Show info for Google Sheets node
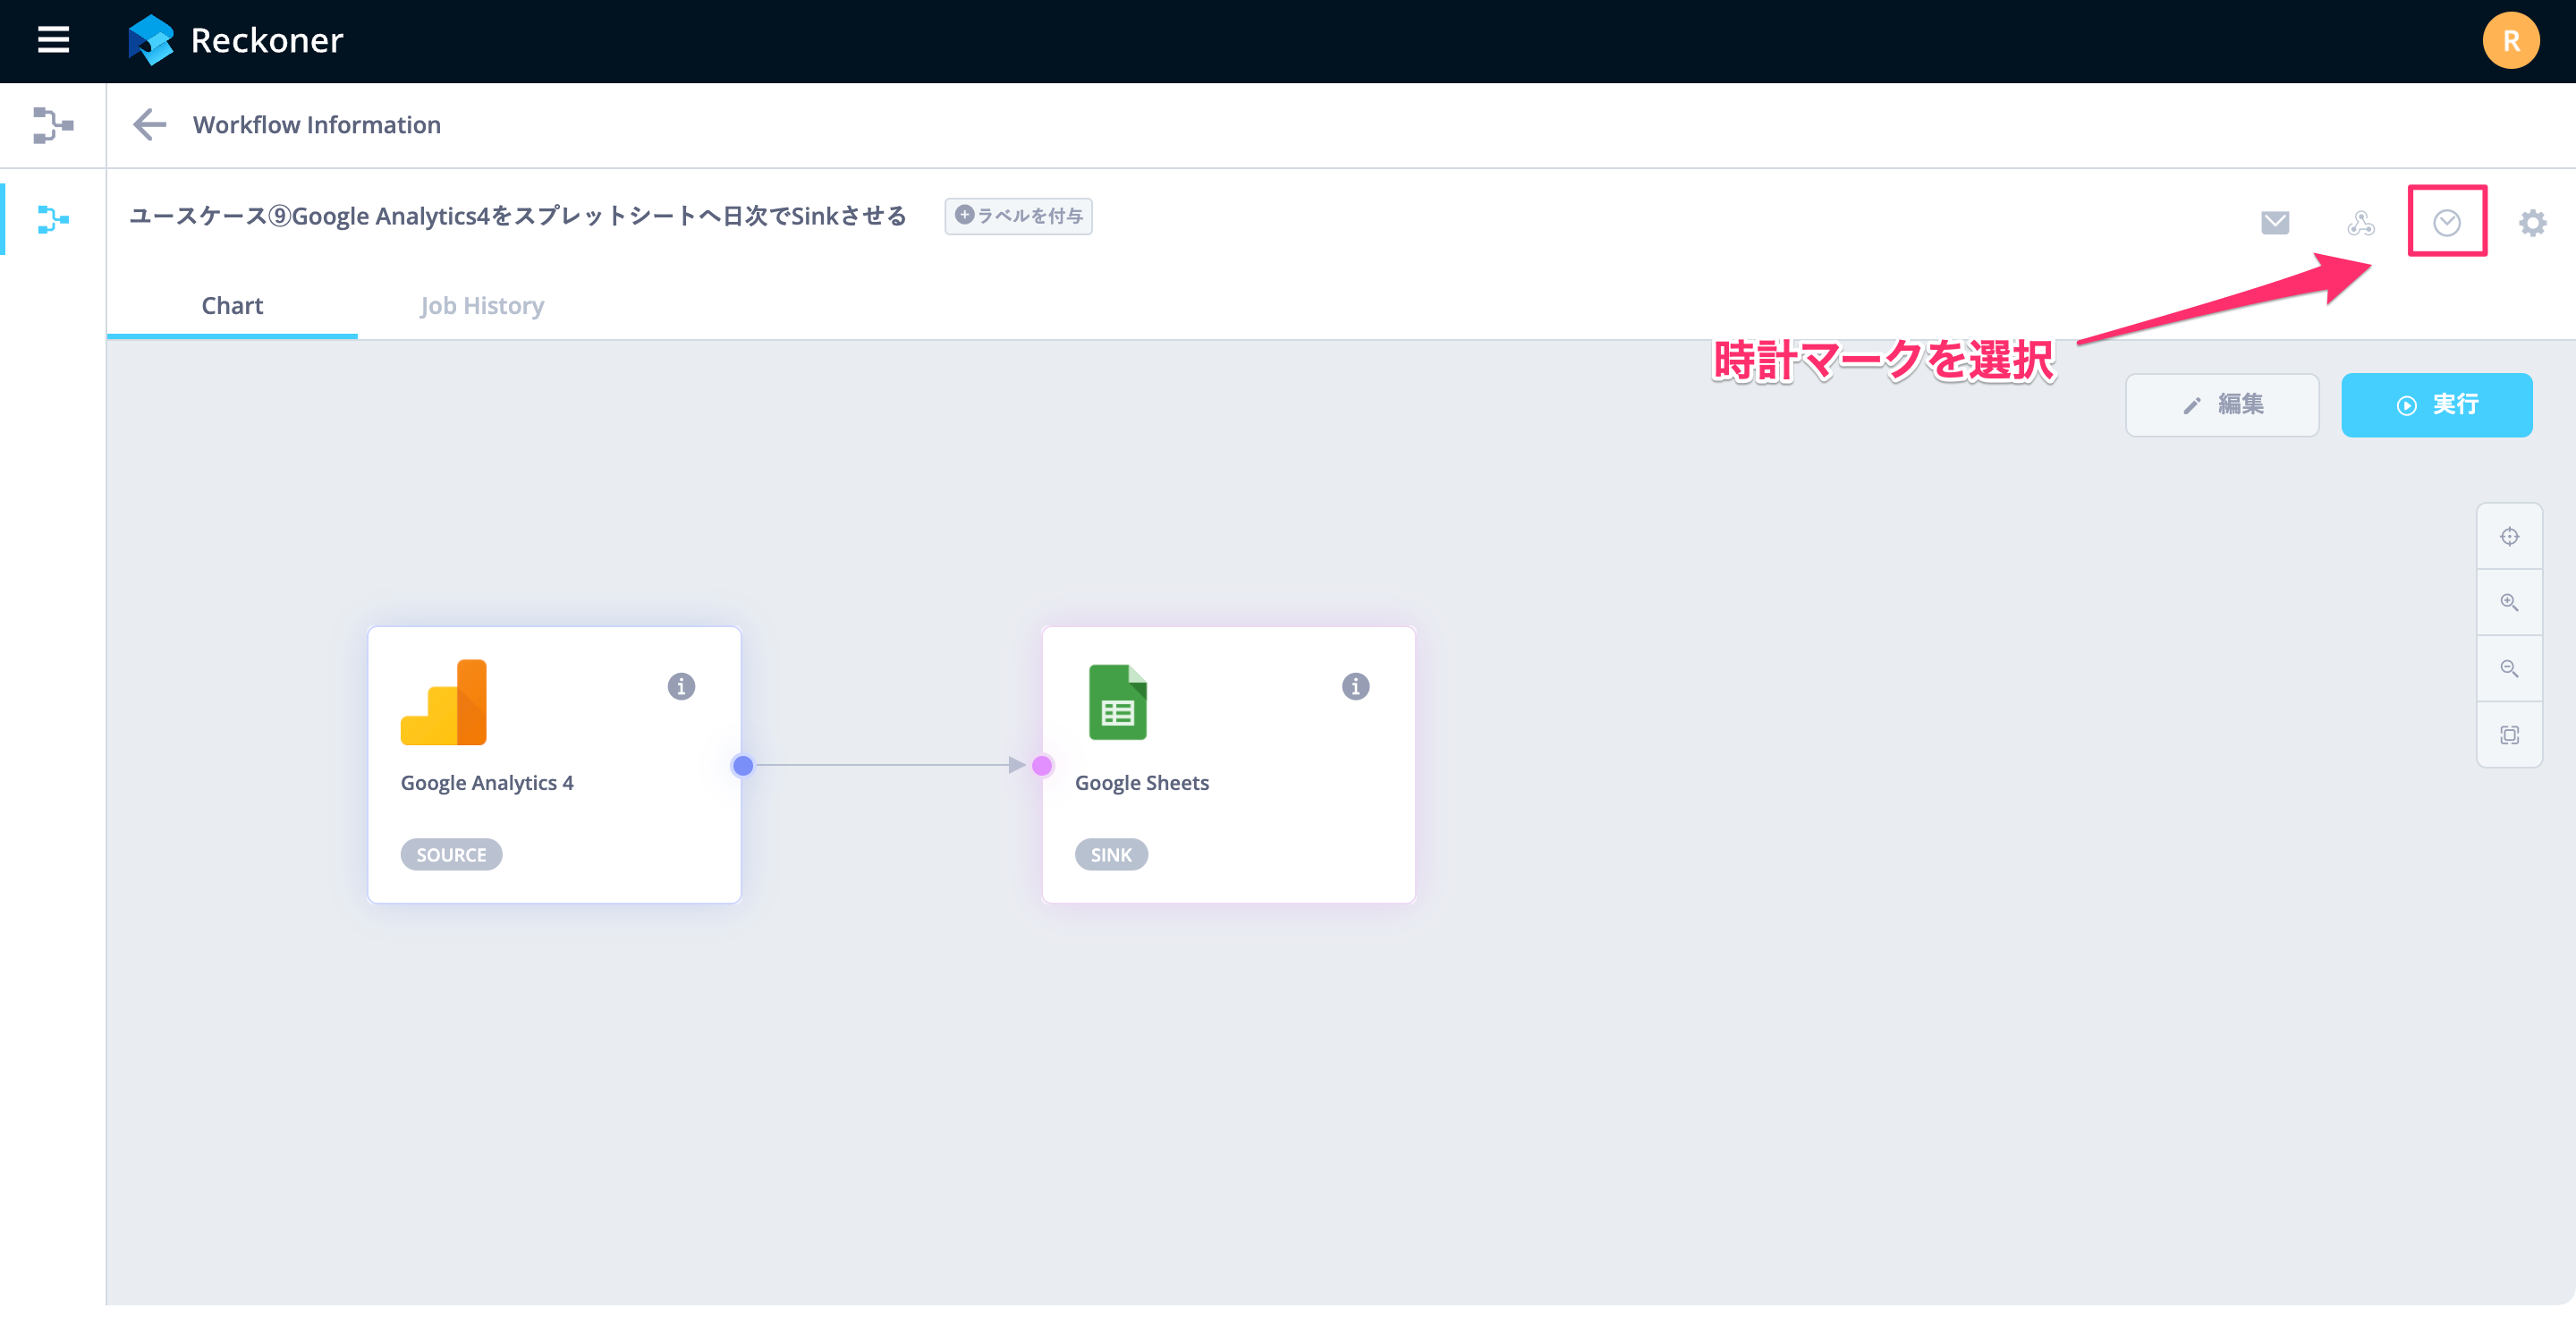This screenshot has width=2576, height=1342. click(1355, 686)
